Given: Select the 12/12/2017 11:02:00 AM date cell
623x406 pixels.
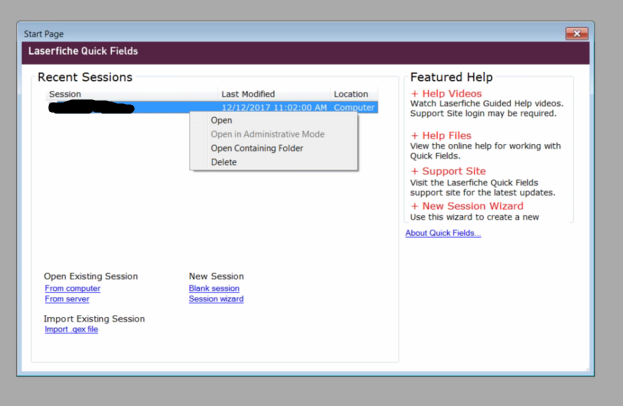Looking at the screenshot, I should click(274, 107).
